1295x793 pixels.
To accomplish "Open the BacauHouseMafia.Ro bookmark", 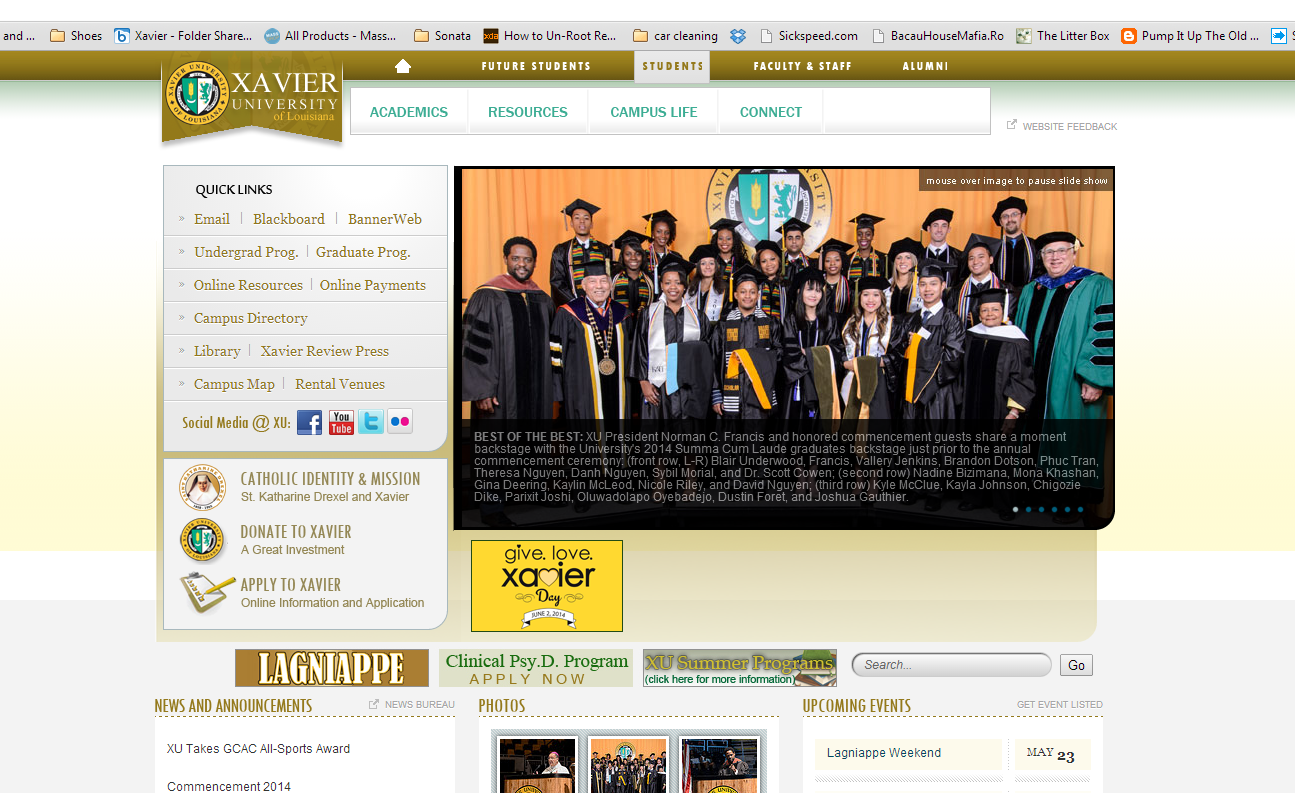I will point(938,35).
